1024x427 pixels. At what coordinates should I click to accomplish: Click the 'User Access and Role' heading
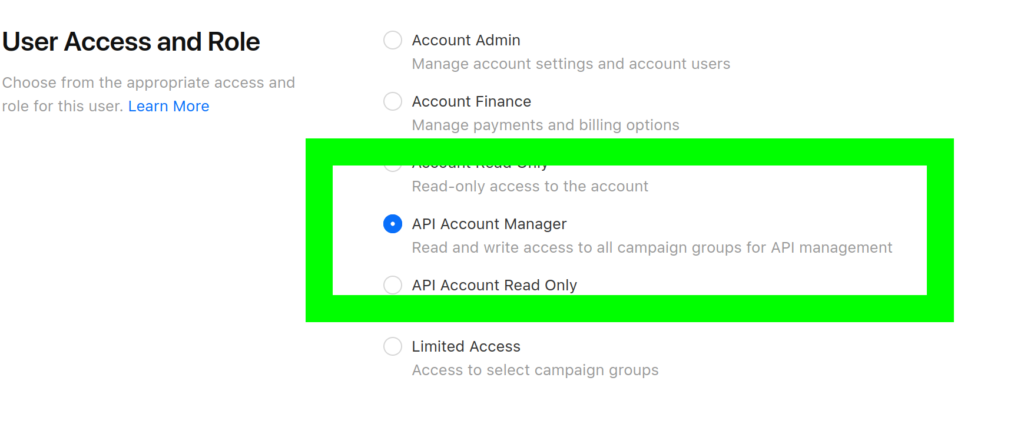pos(131,42)
